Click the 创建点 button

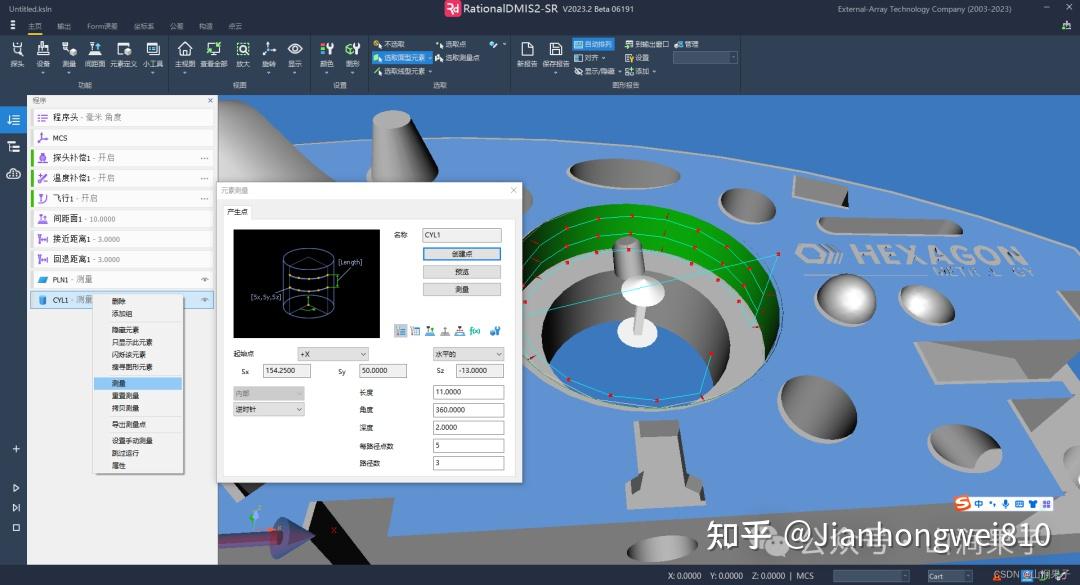(461, 254)
